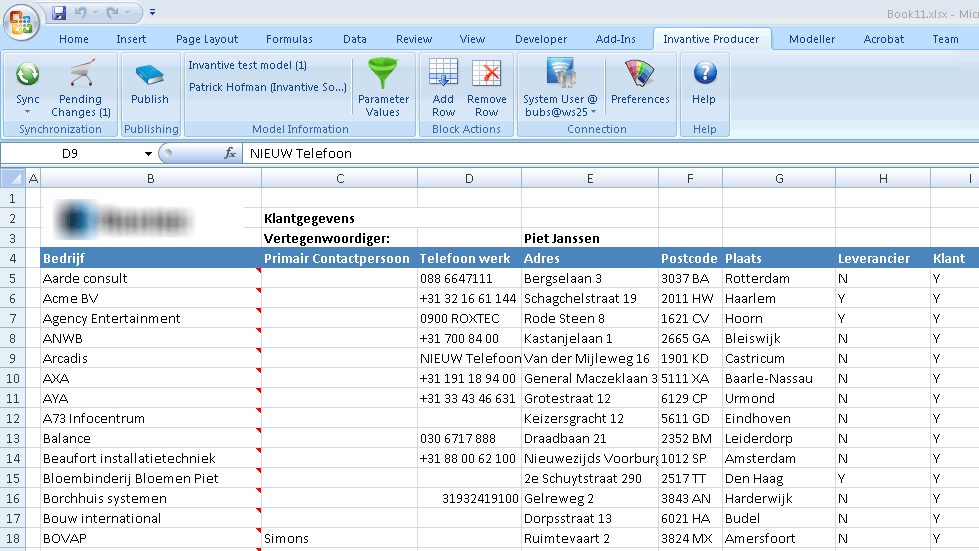Screen dimensions: 979x551
Task: Select the 0900 ROXTEC phone cell
Action: coord(469,318)
